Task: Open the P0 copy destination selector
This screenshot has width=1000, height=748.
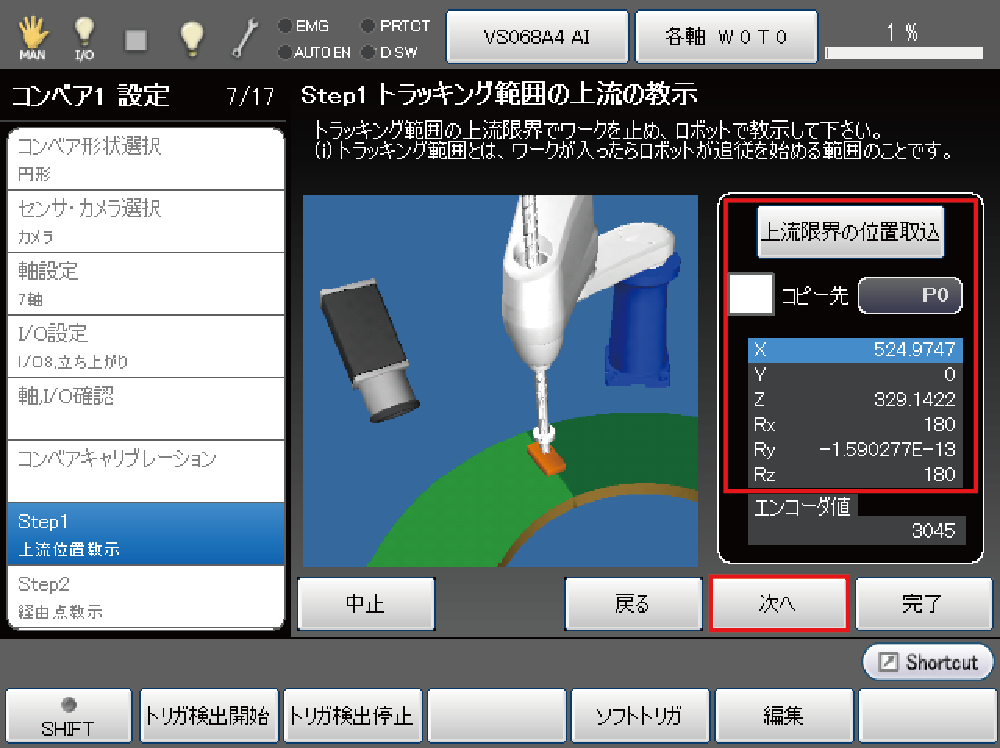Action: click(x=909, y=295)
